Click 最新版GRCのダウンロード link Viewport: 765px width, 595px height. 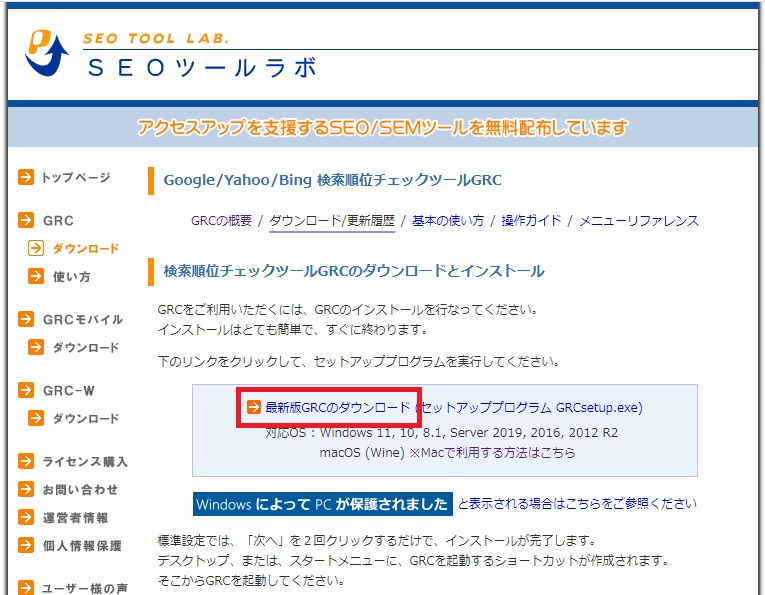(x=337, y=407)
